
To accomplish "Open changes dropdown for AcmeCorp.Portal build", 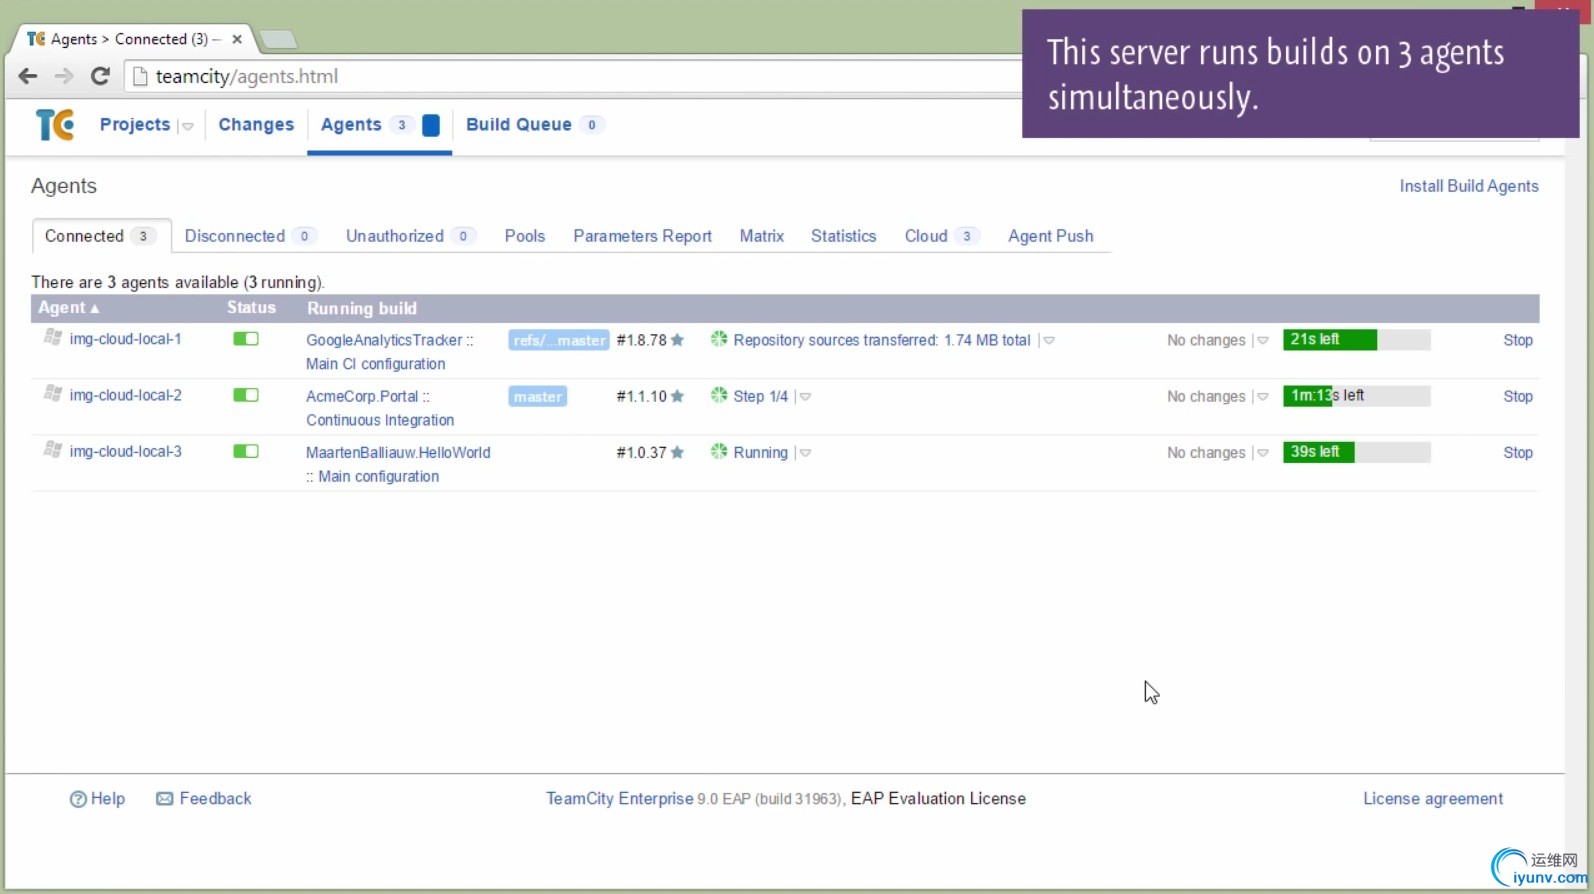I will (x=1262, y=397).
